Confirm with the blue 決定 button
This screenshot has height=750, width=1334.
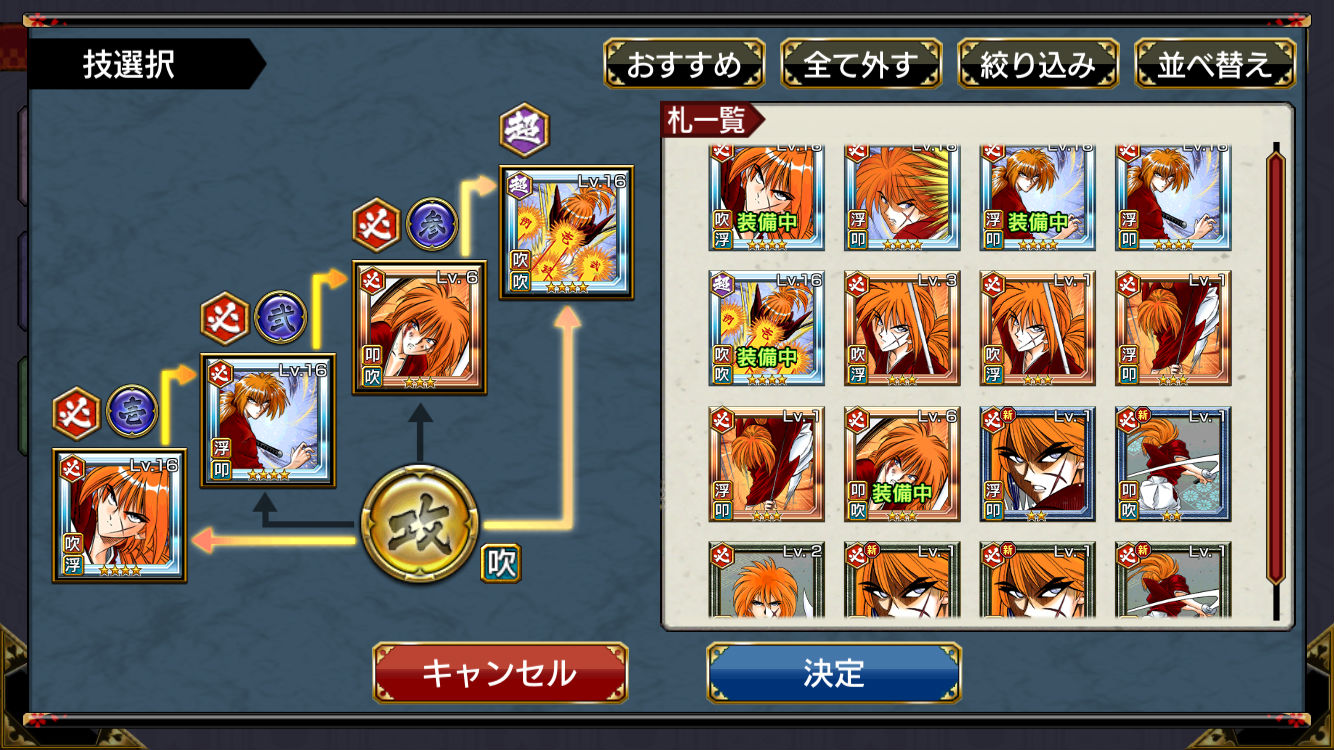click(x=834, y=673)
